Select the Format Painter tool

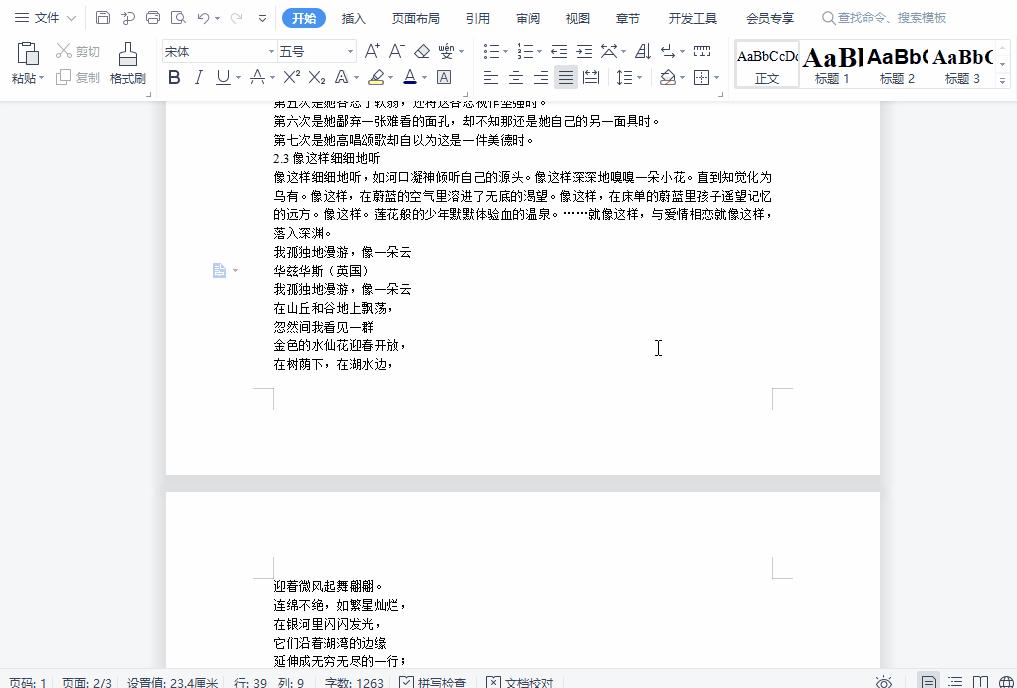[x=127, y=63]
